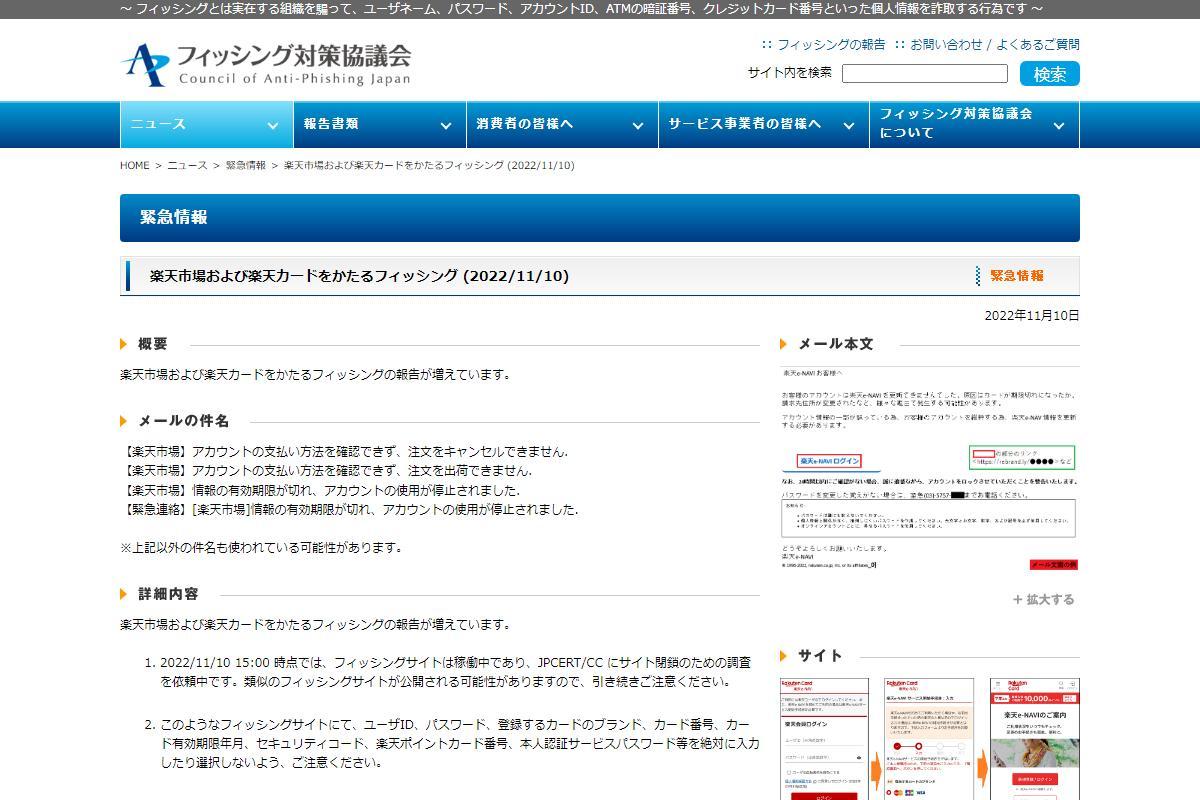
Task: Expand the chevron beside サービス事業者の皆様へ
Action: [x=848, y=125]
